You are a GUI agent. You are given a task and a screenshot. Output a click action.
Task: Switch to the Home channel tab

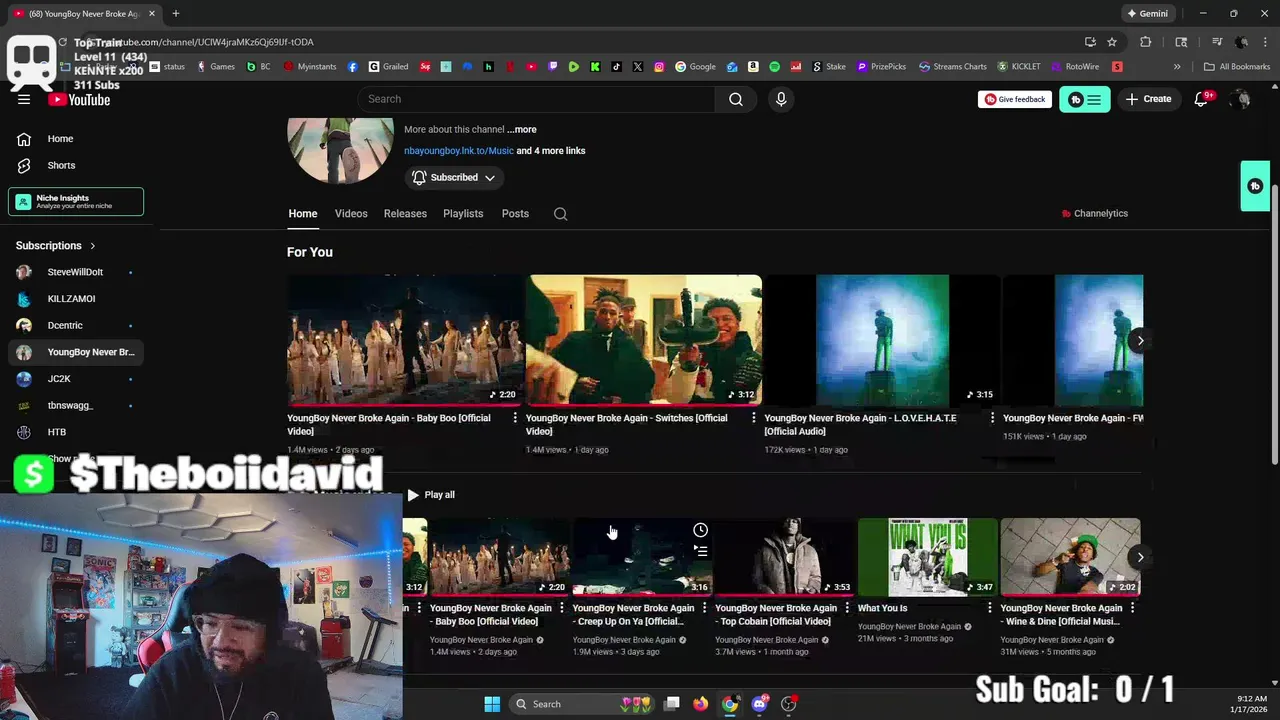(x=303, y=214)
